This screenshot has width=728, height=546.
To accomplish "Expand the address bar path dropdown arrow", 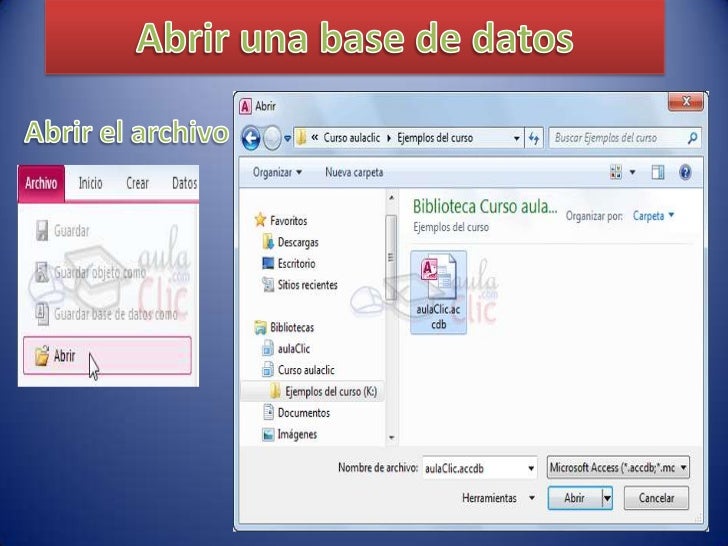I will (x=516, y=138).
